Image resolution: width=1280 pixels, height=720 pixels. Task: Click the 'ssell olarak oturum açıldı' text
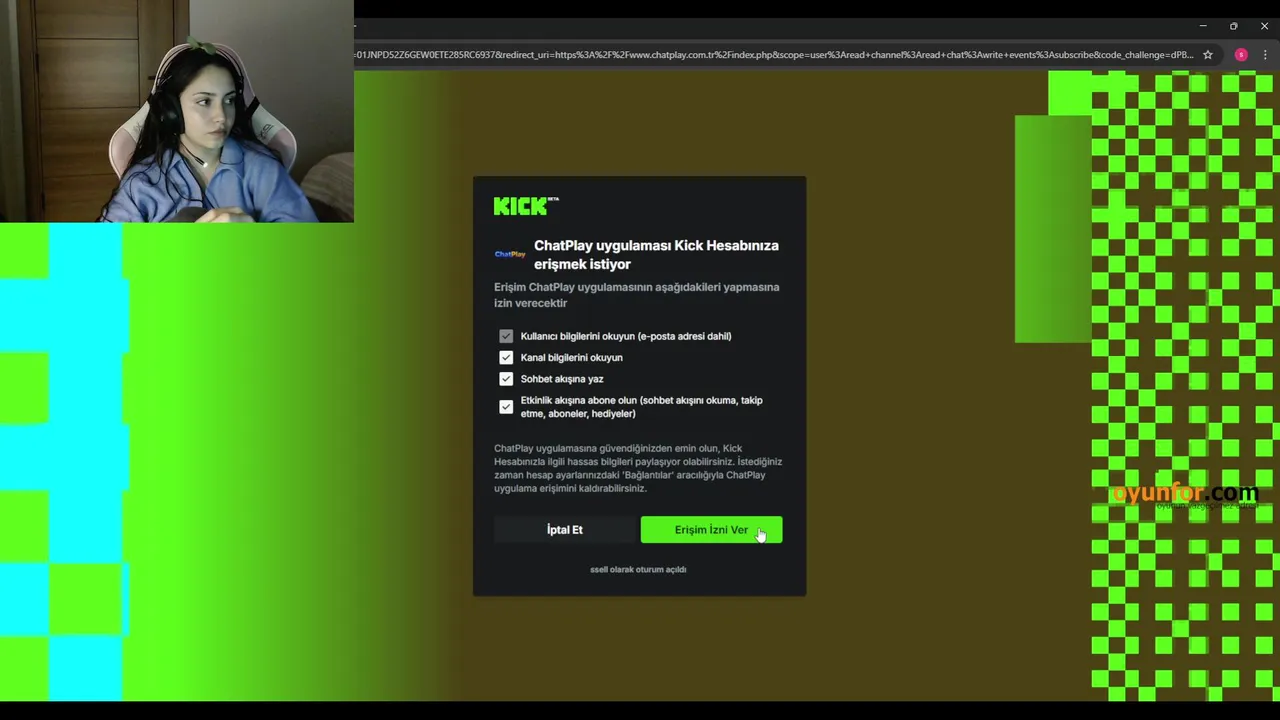638,569
